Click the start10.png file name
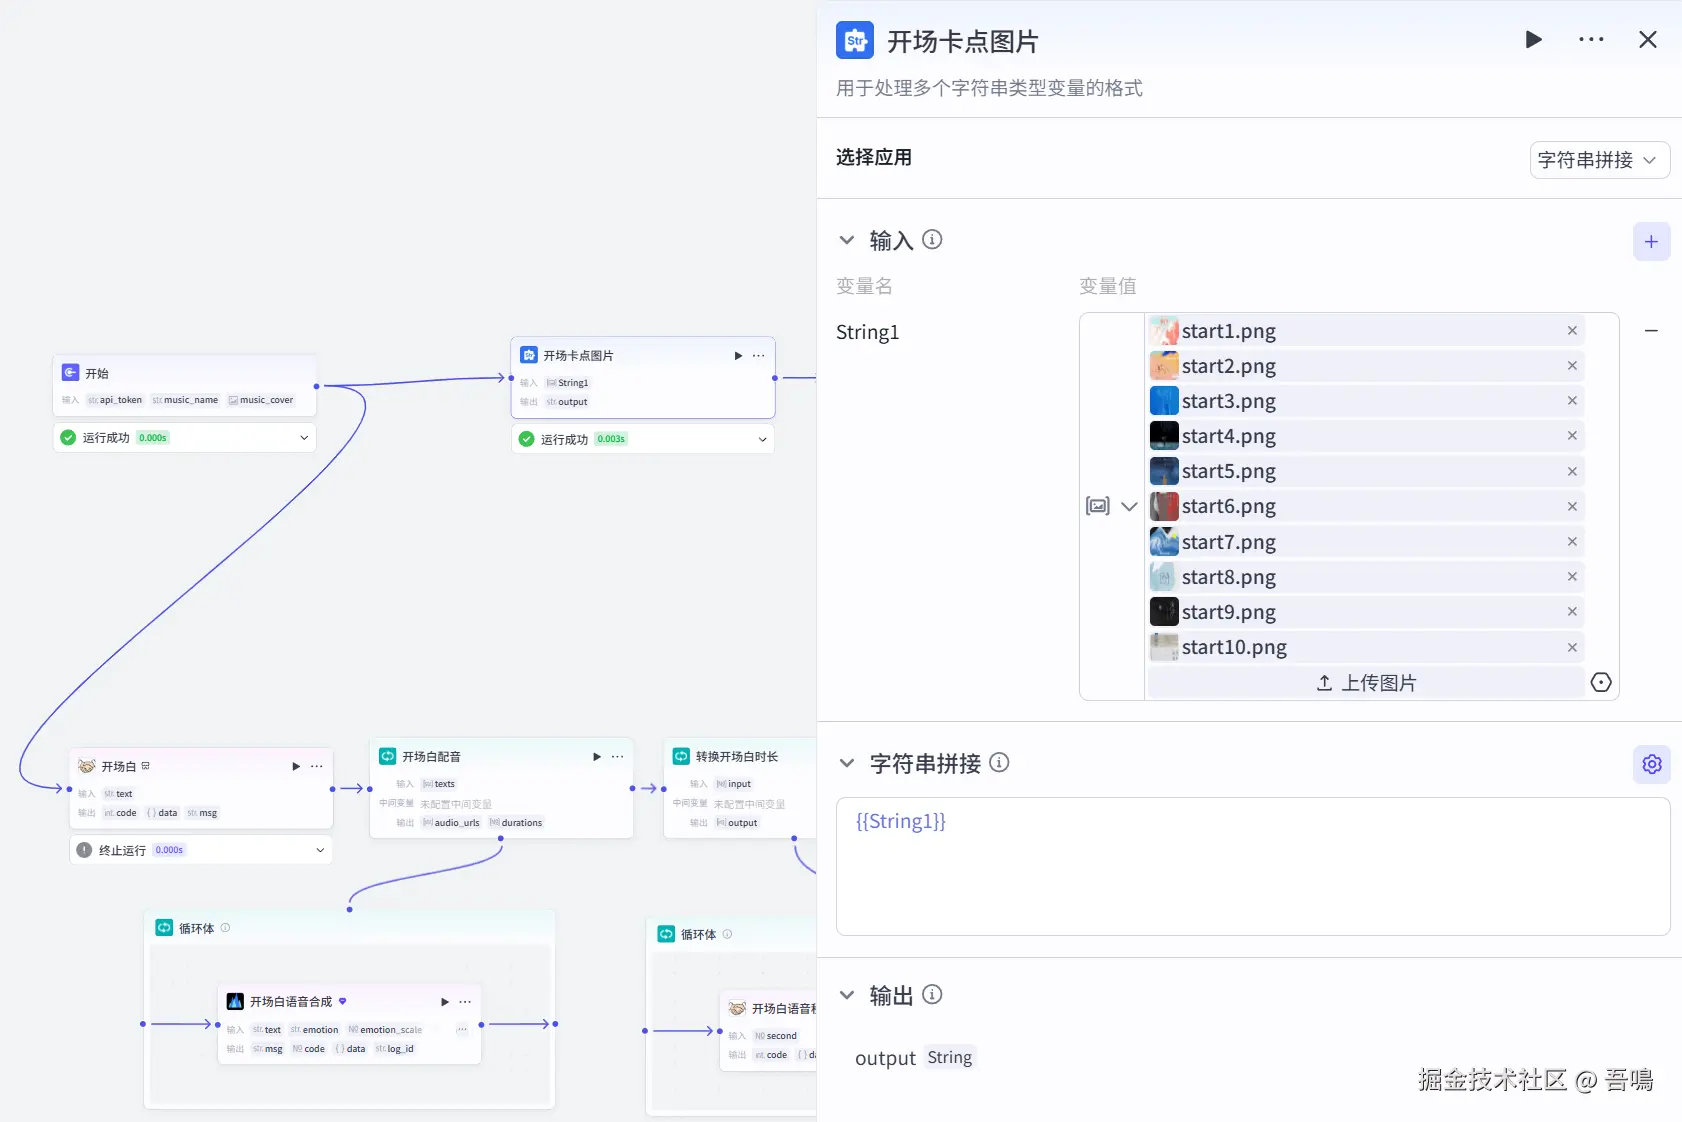This screenshot has width=1682, height=1122. pyautogui.click(x=1234, y=647)
